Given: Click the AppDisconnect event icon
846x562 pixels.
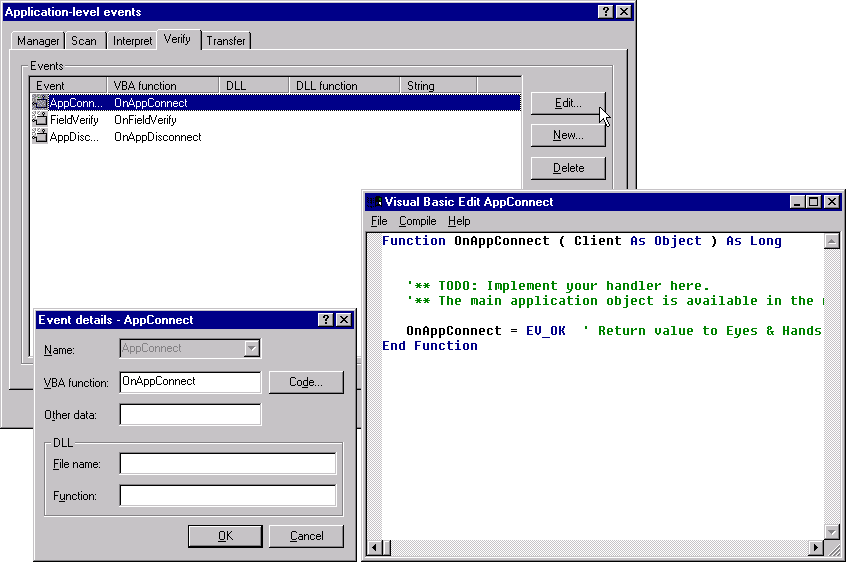Looking at the screenshot, I should pyautogui.click(x=40, y=137).
